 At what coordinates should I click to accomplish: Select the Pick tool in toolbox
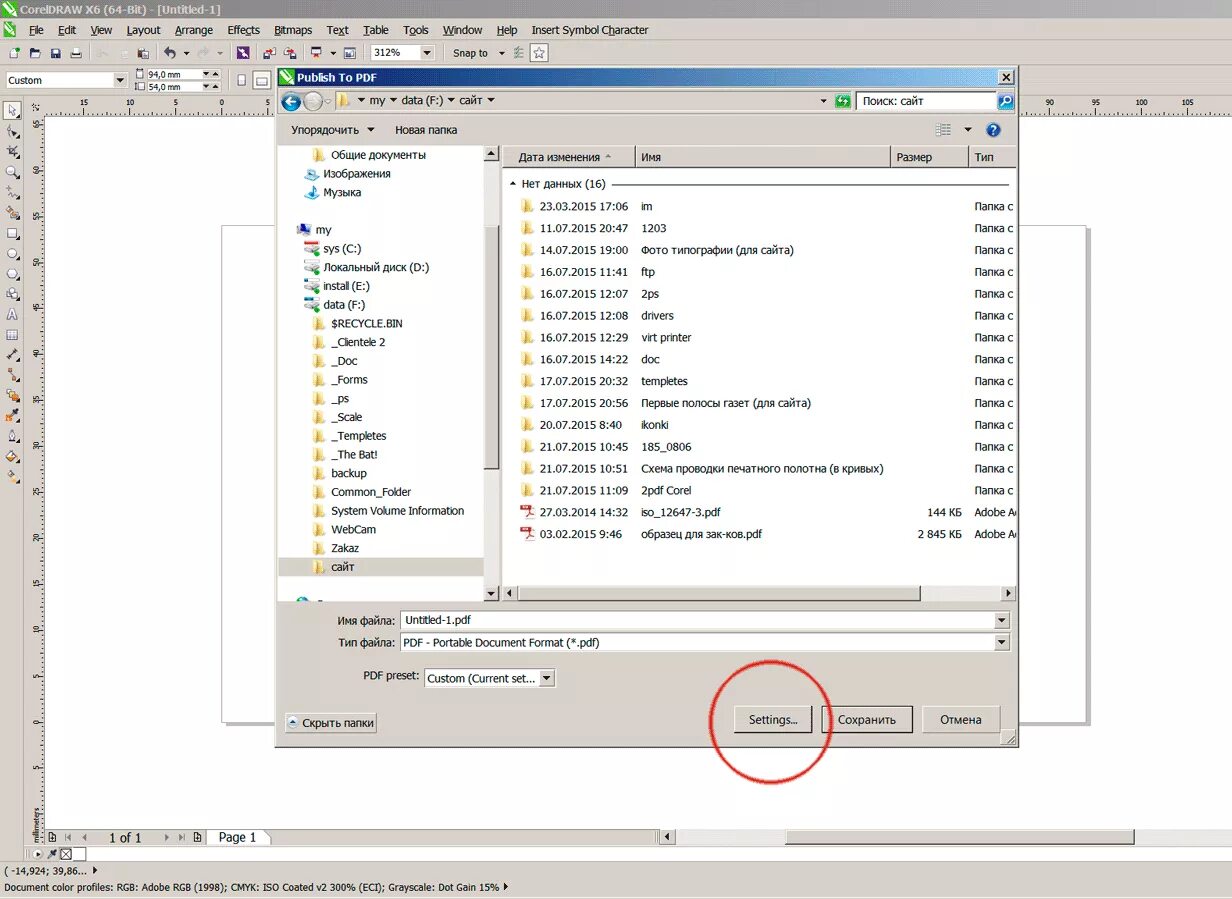click(x=12, y=110)
